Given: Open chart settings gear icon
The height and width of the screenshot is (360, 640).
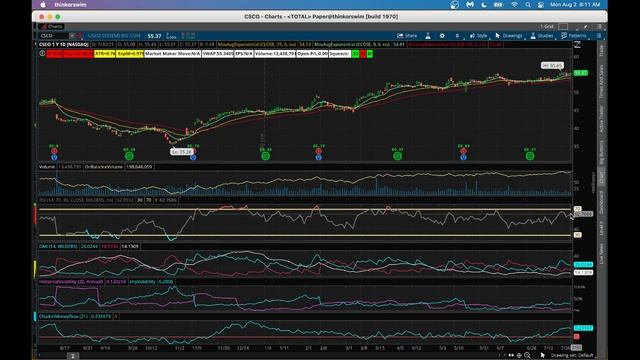Looking at the screenshot, I should 442,36.
